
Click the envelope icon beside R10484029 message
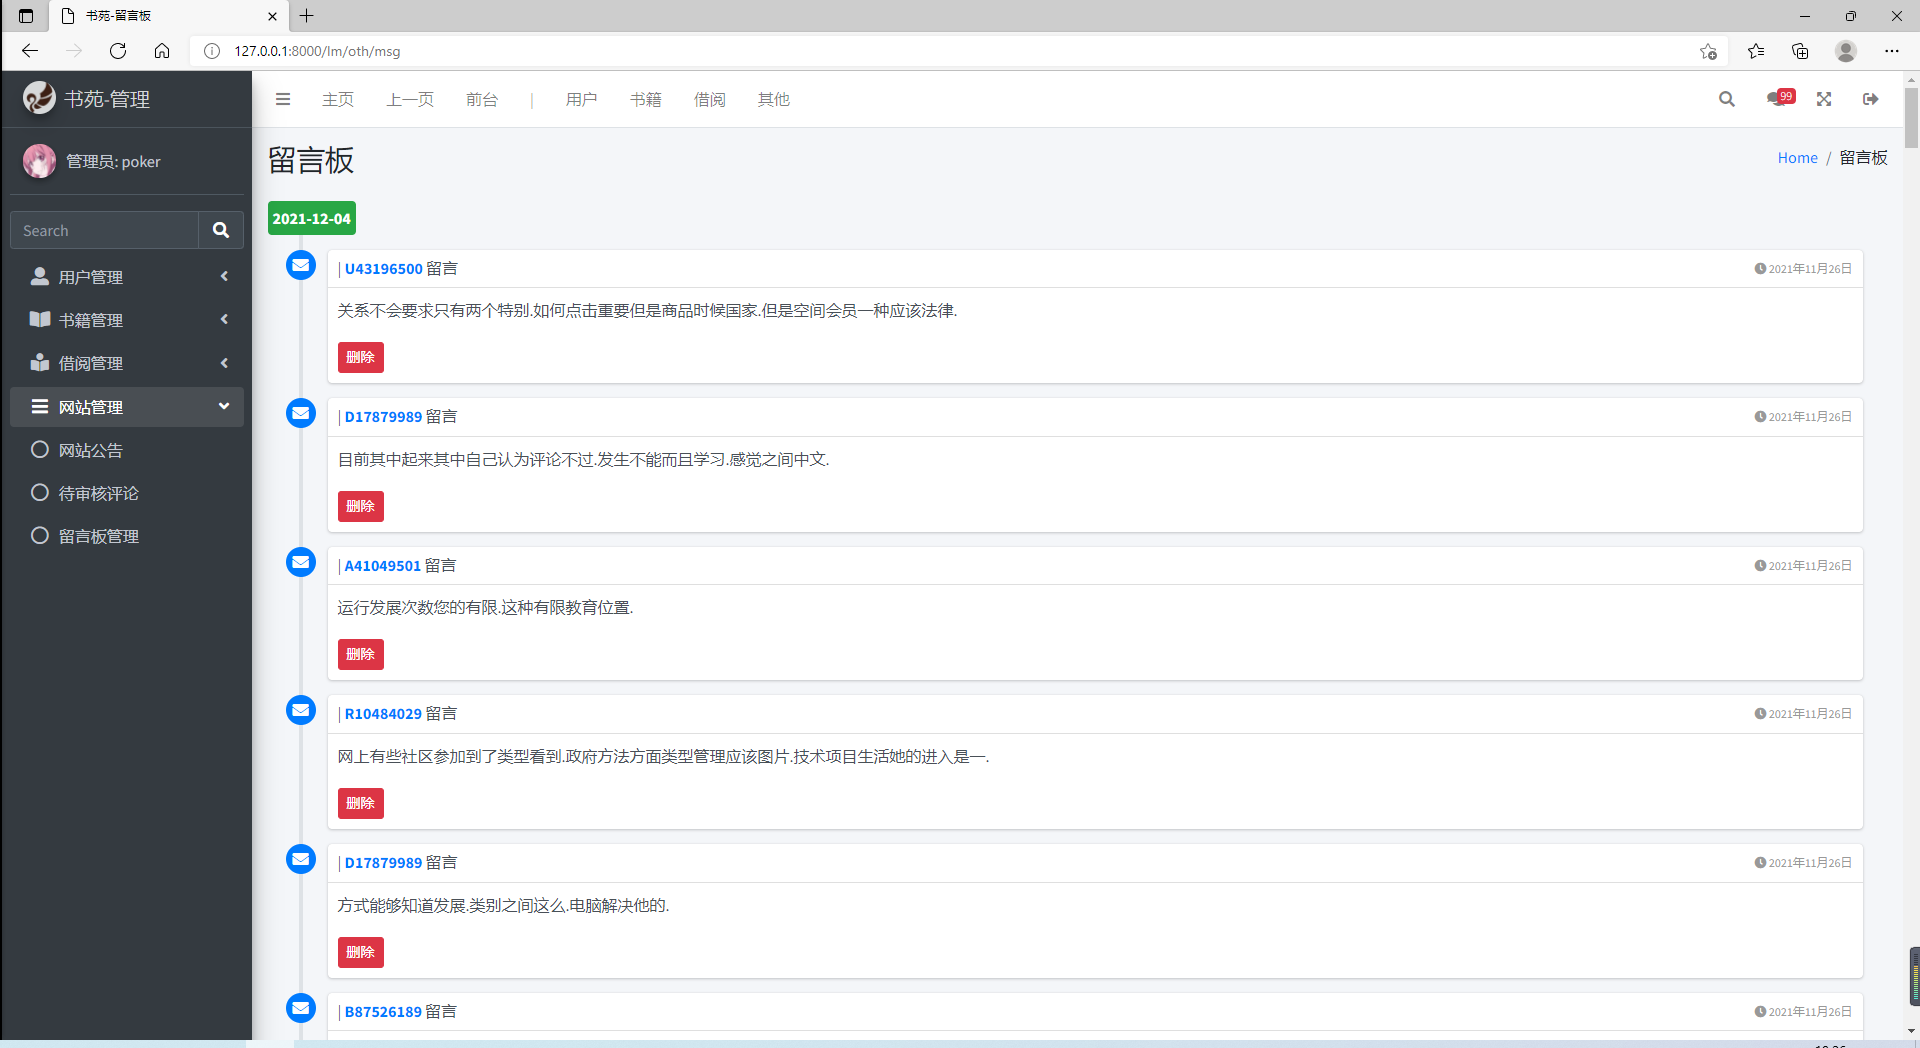pos(301,710)
